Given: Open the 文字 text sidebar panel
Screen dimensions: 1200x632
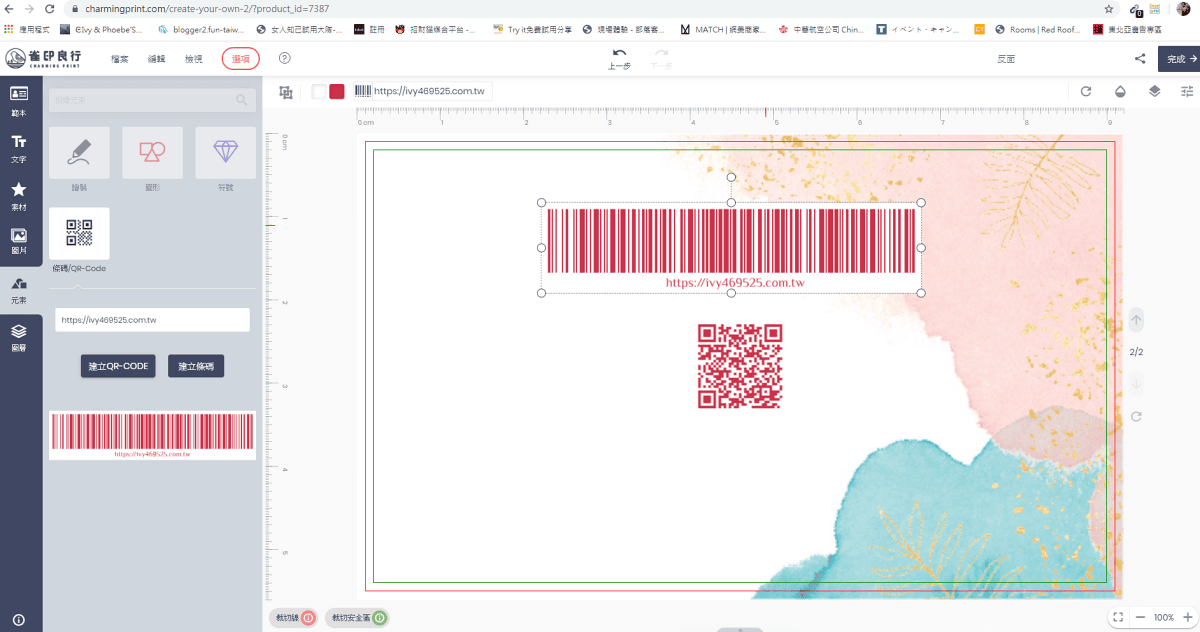Looking at the screenshot, I should (19, 149).
